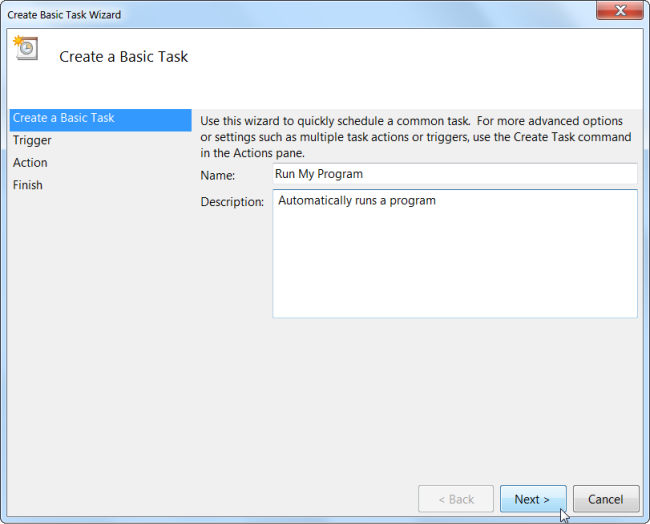This screenshot has width=650, height=524.
Task: Open the Action step in sidebar
Action: click(x=31, y=163)
